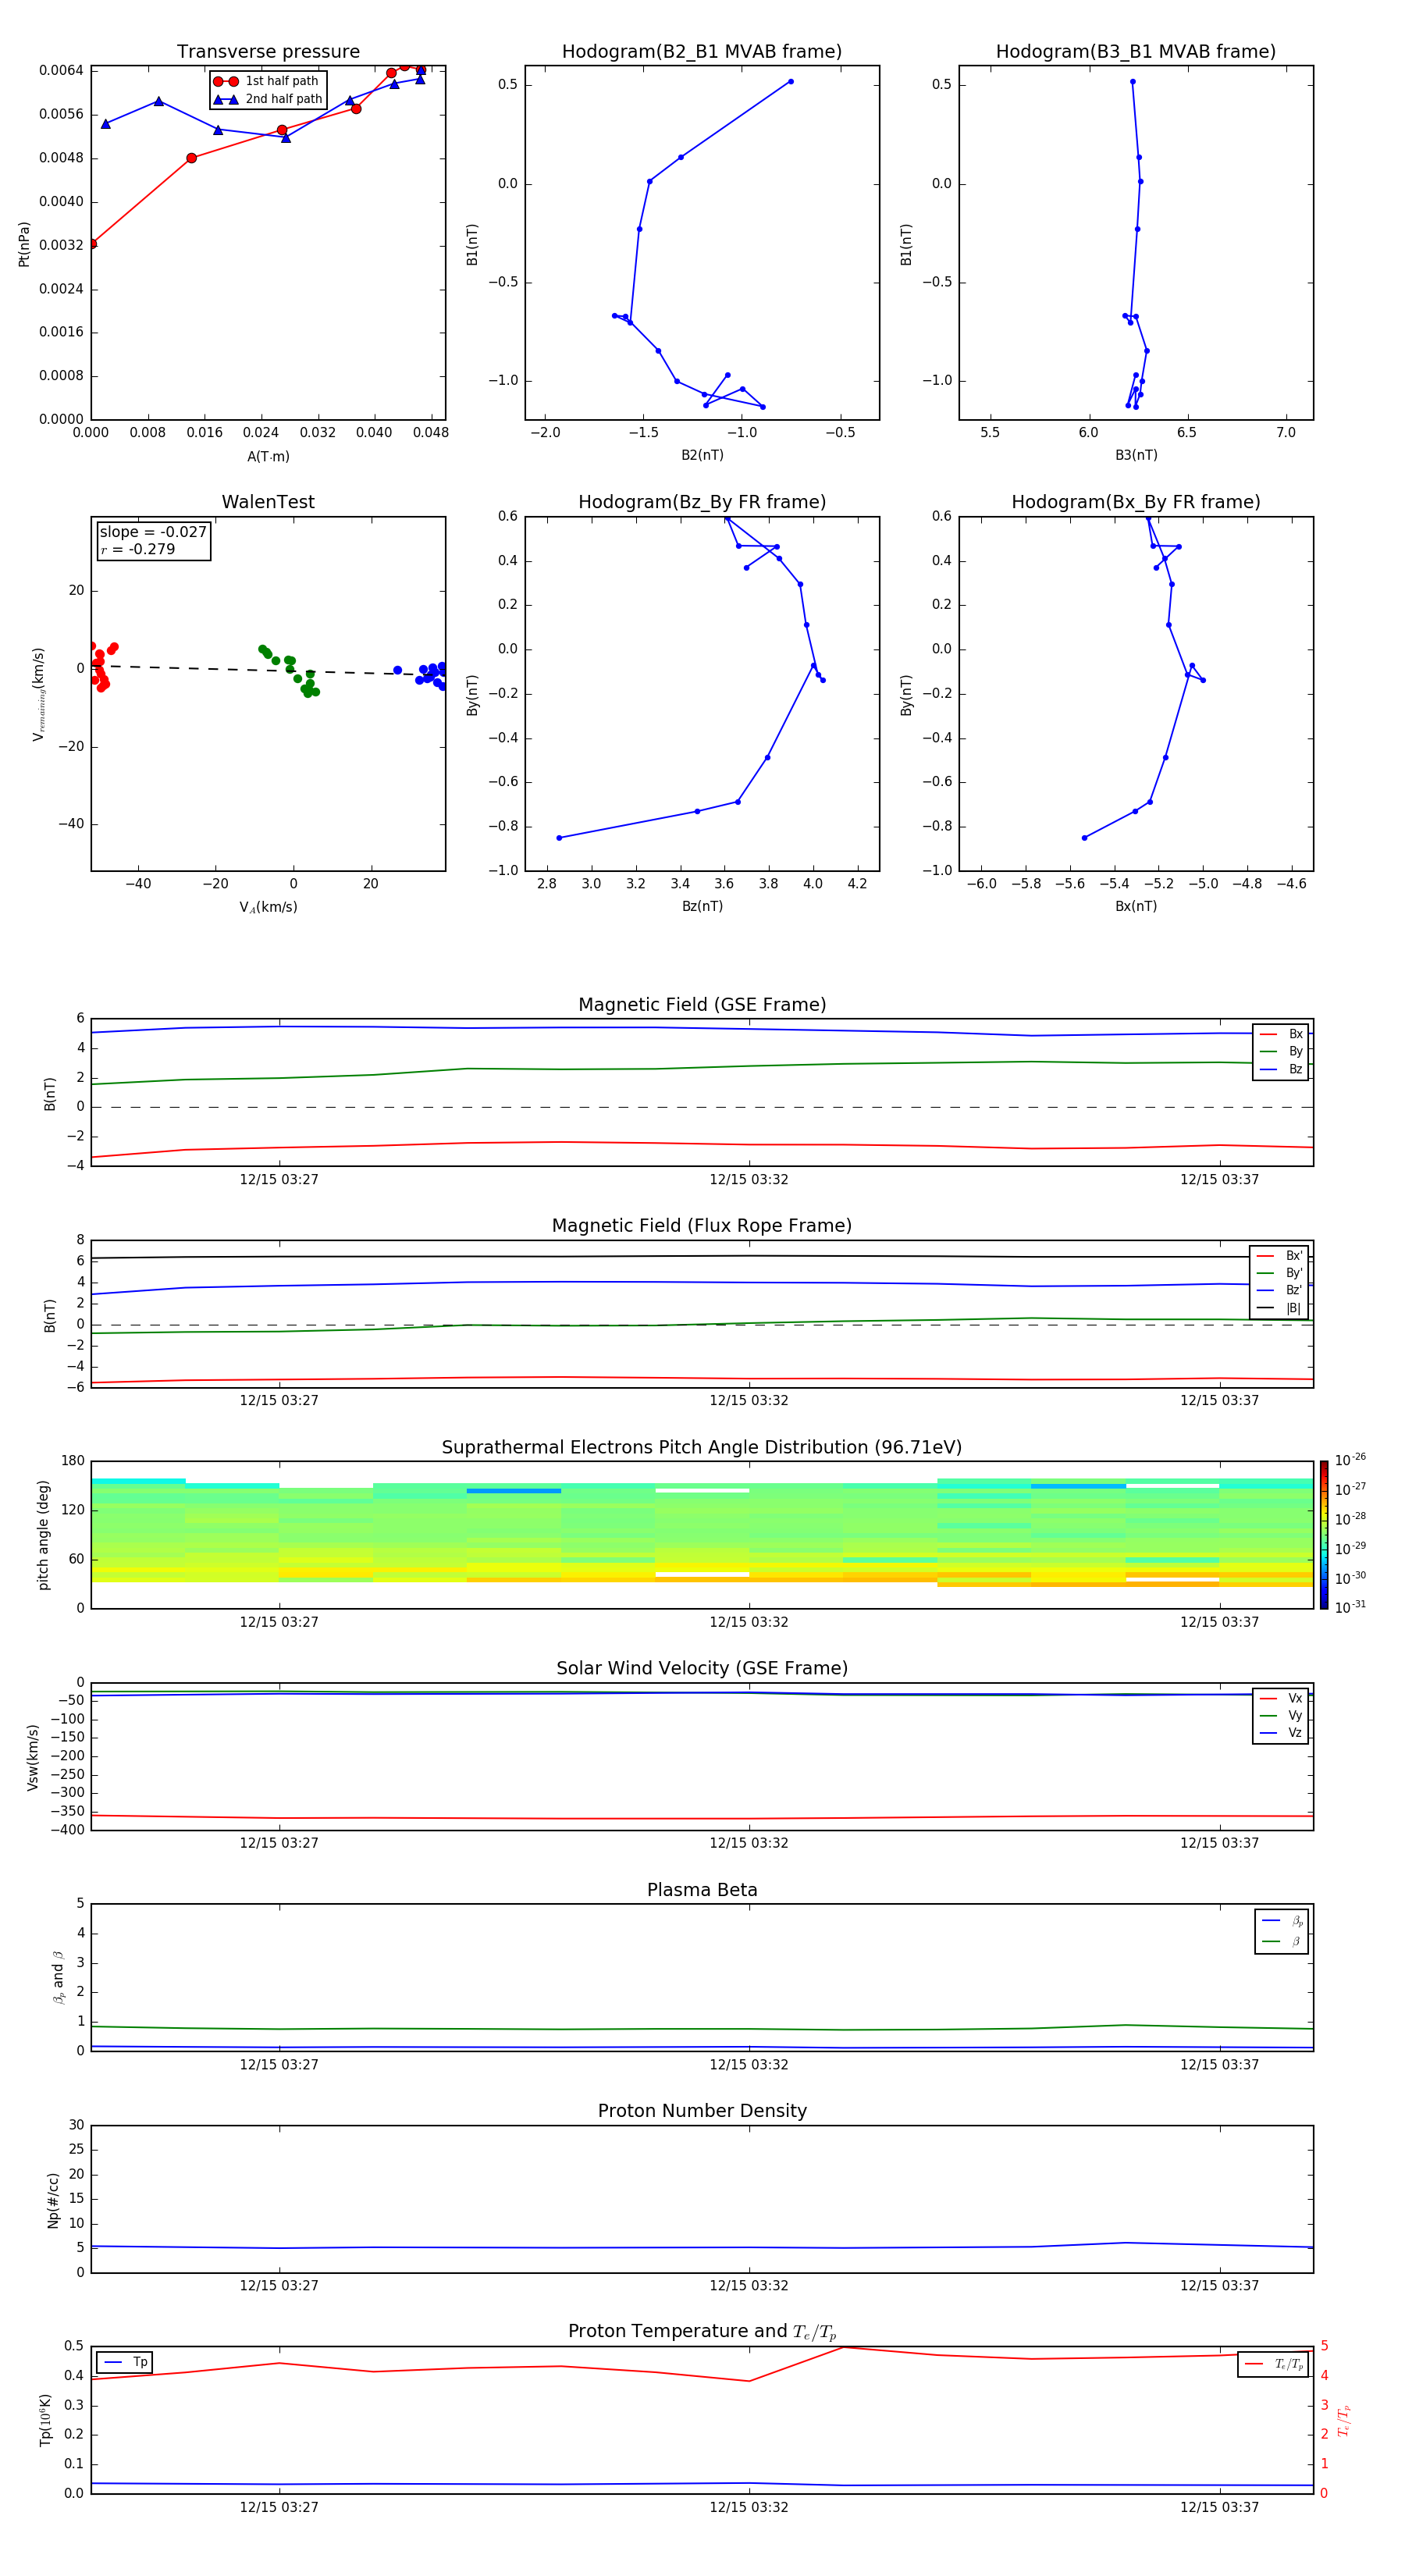Select the Vz entry in velocity legend
The height and width of the screenshot is (2576, 1405).
1281,1732
